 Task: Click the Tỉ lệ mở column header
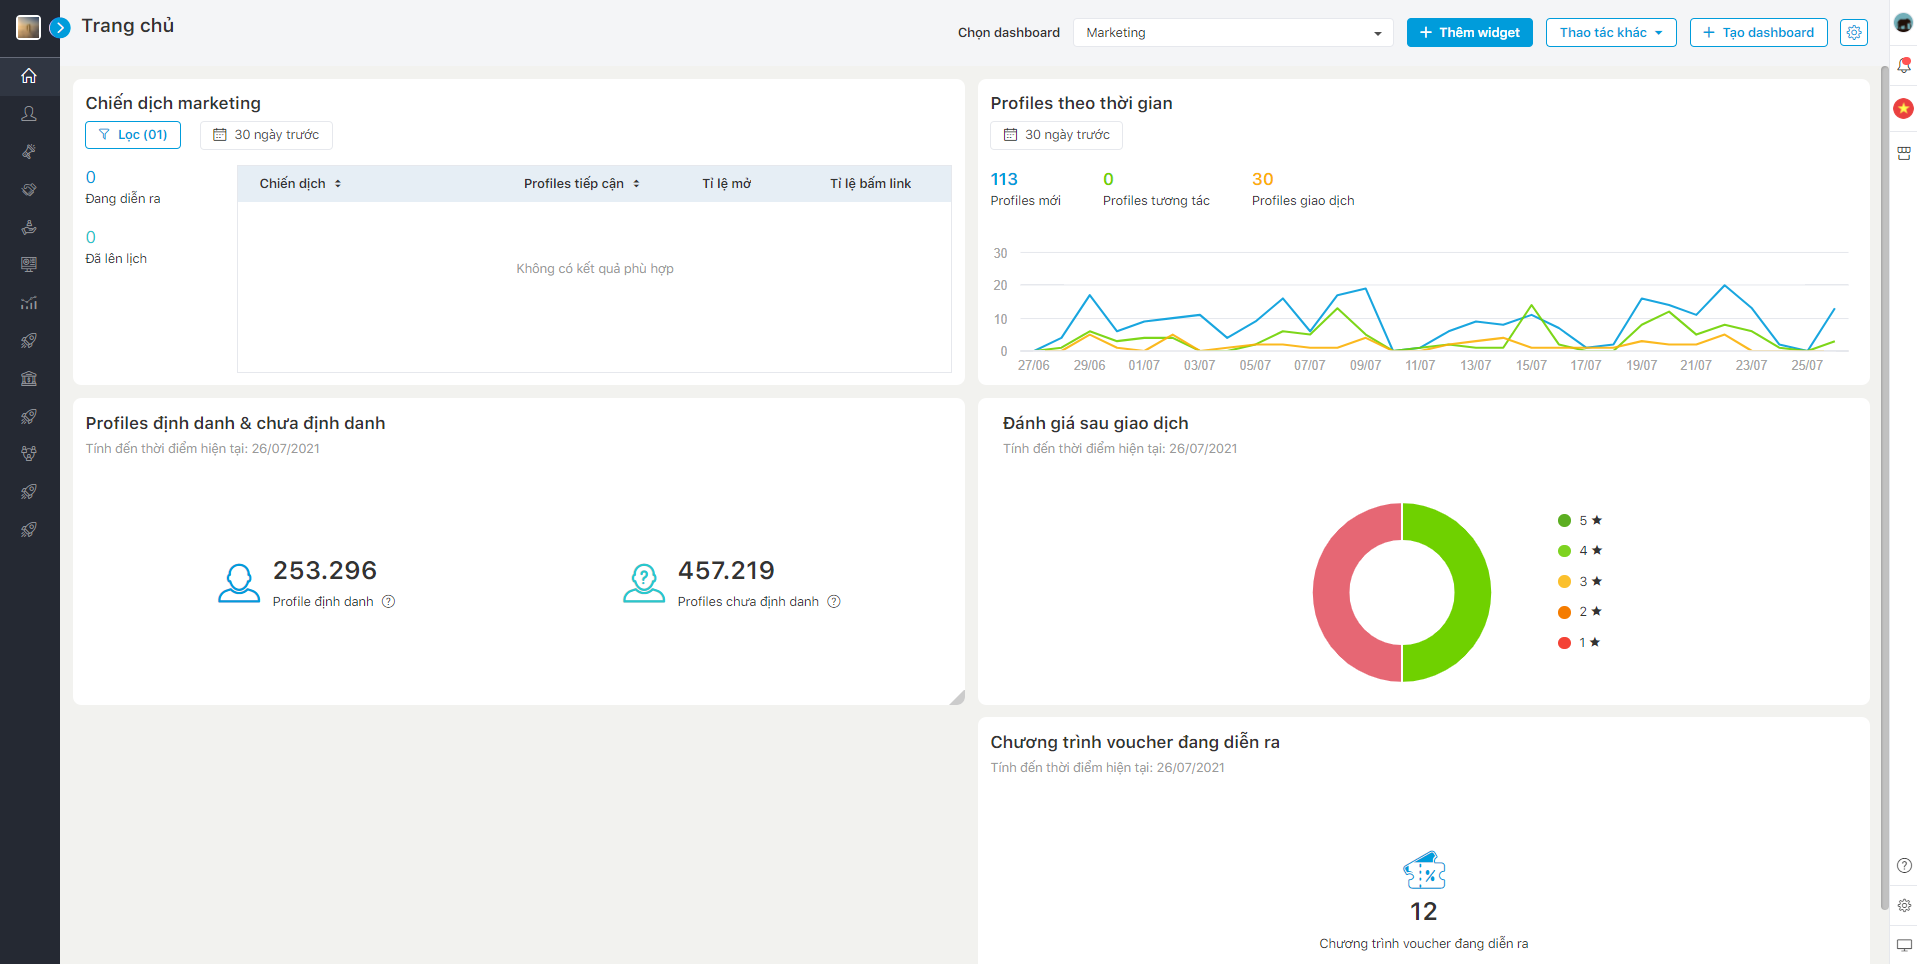(x=726, y=184)
